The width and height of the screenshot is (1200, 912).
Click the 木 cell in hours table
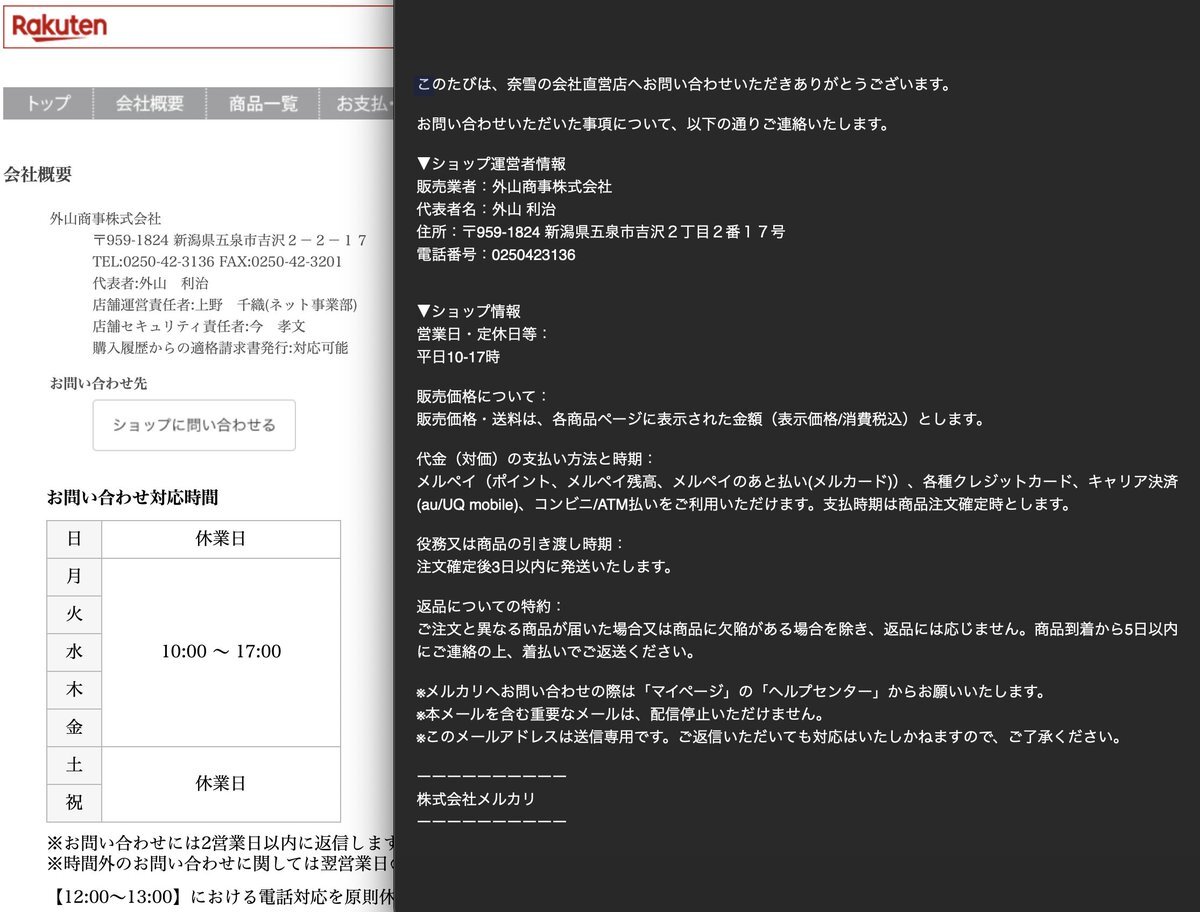tap(74, 690)
